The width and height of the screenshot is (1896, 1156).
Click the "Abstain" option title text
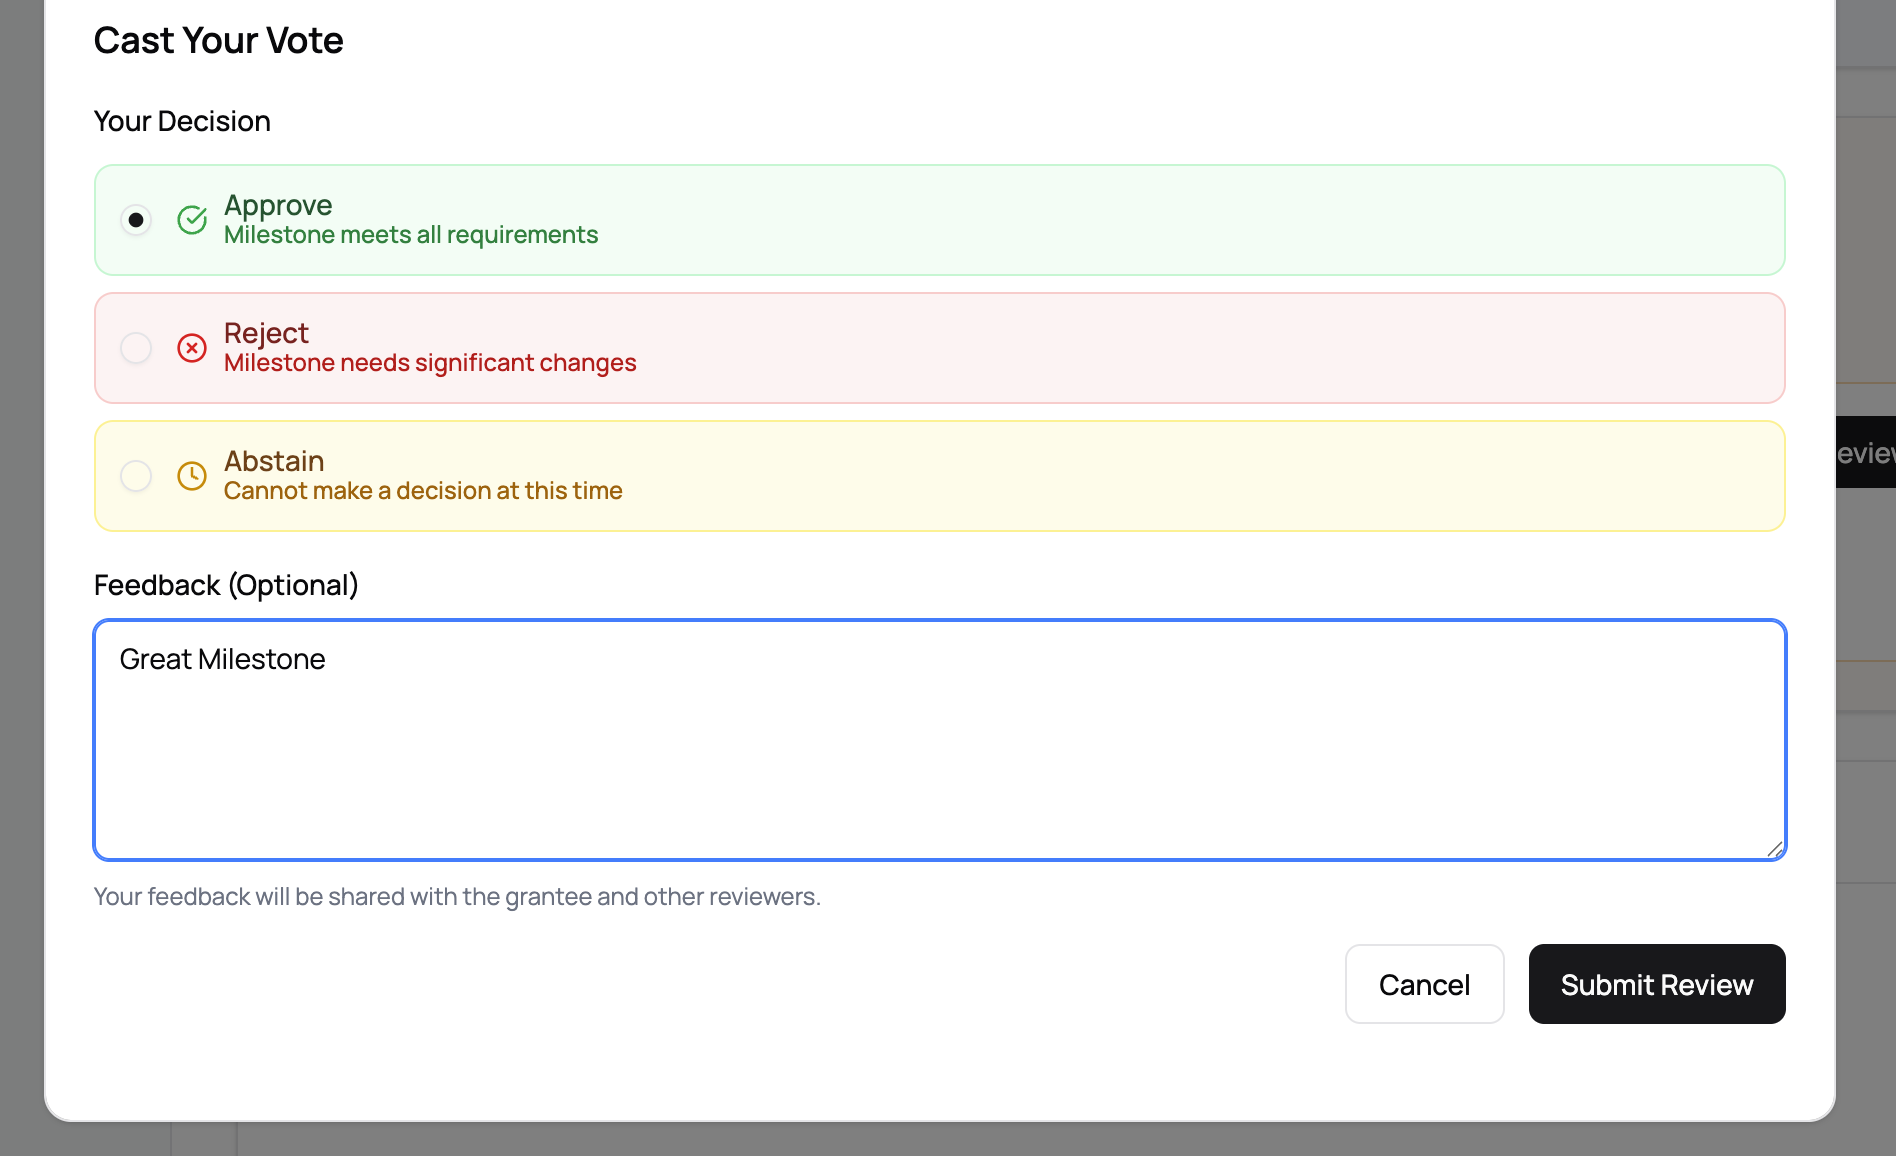click(274, 461)
